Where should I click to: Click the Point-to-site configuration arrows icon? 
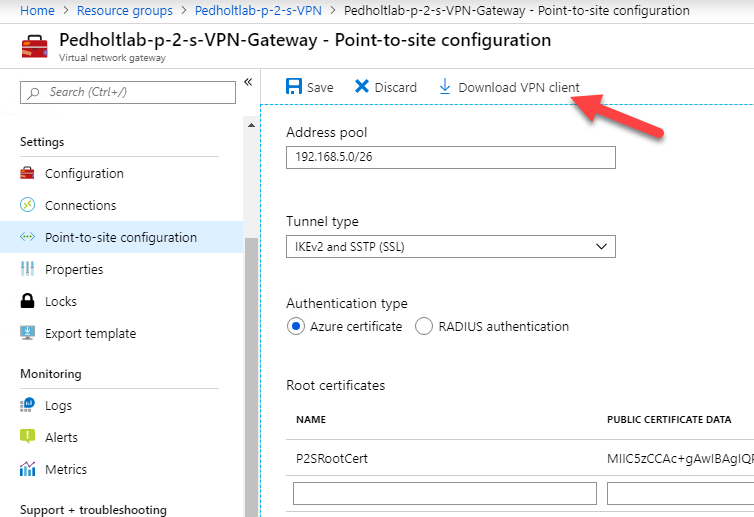tap(27, 237)
